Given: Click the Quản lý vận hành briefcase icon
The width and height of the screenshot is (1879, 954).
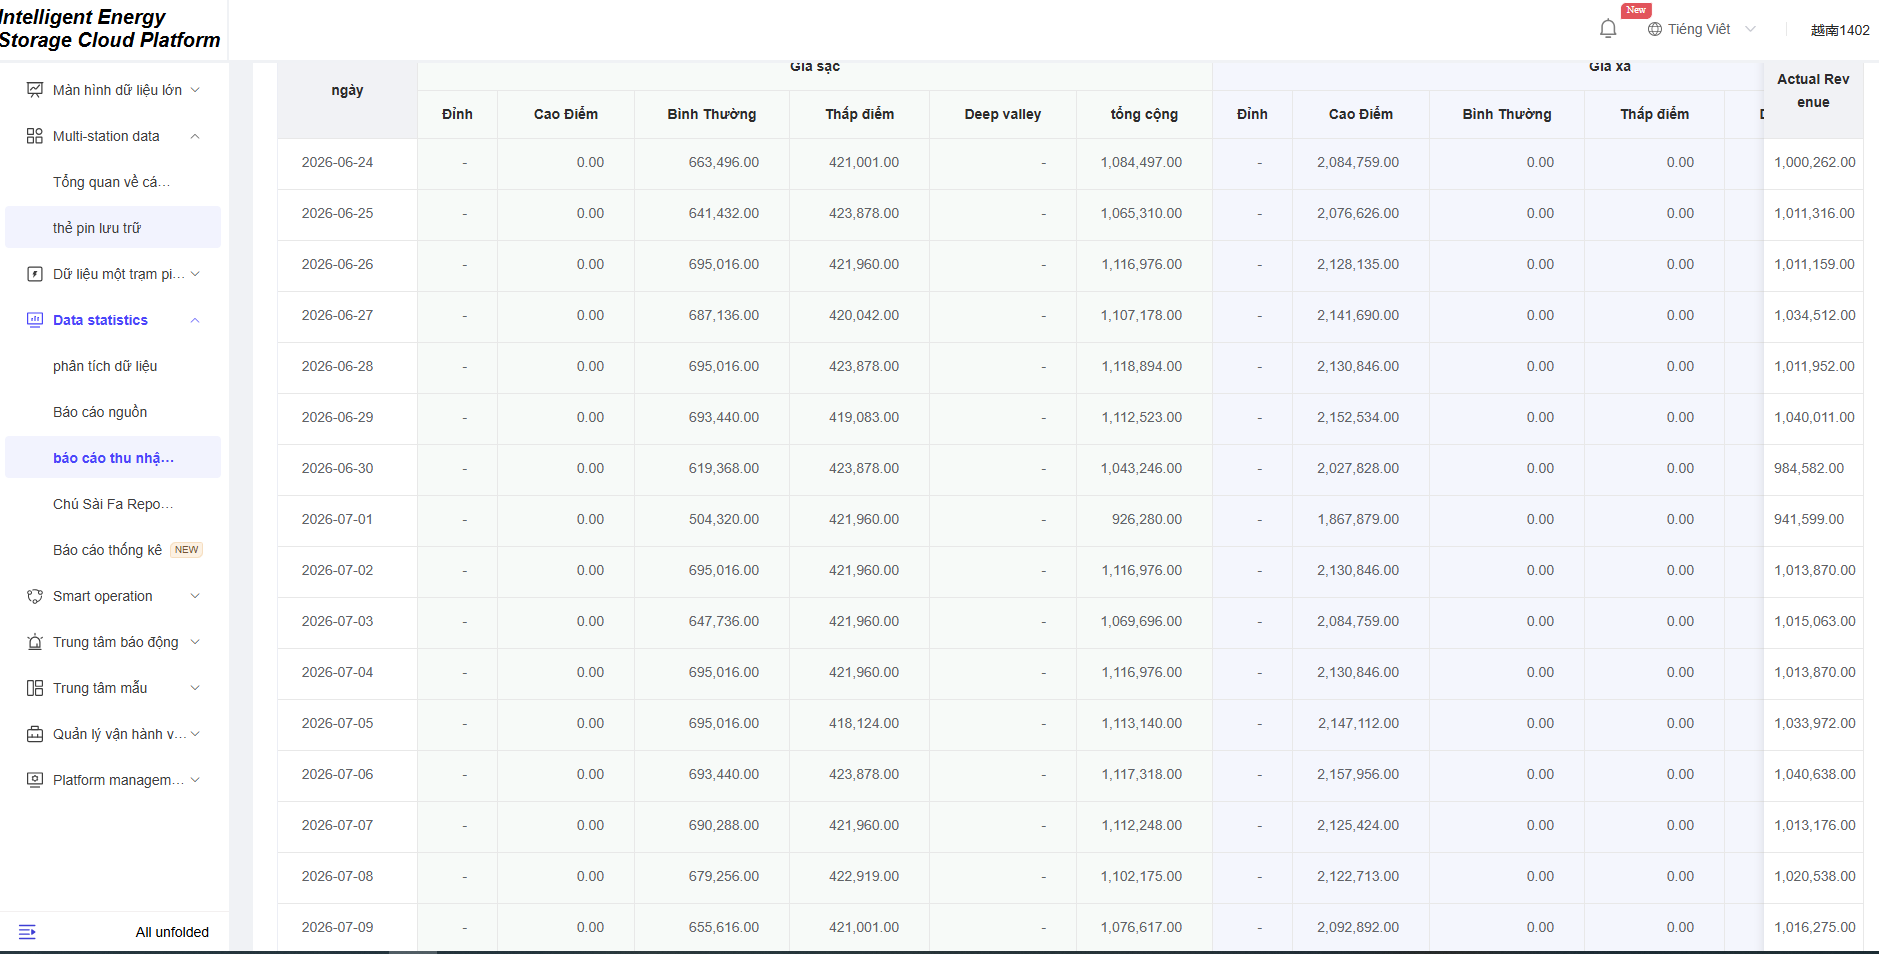Looking at the screenshot, I should [35, 734].
